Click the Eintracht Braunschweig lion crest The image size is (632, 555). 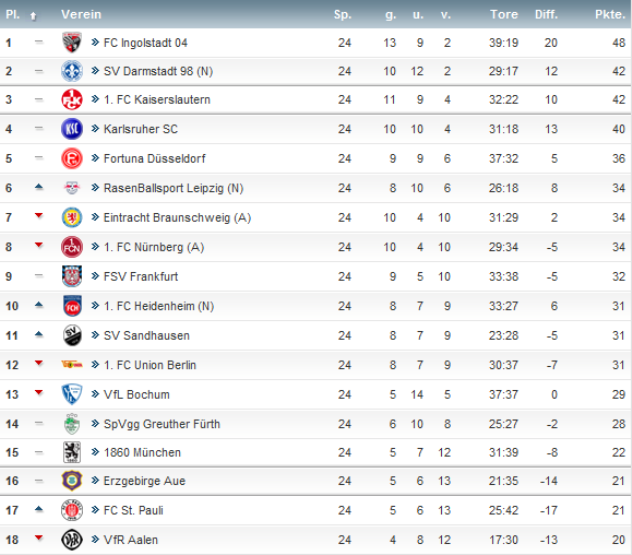click(72, 218)
